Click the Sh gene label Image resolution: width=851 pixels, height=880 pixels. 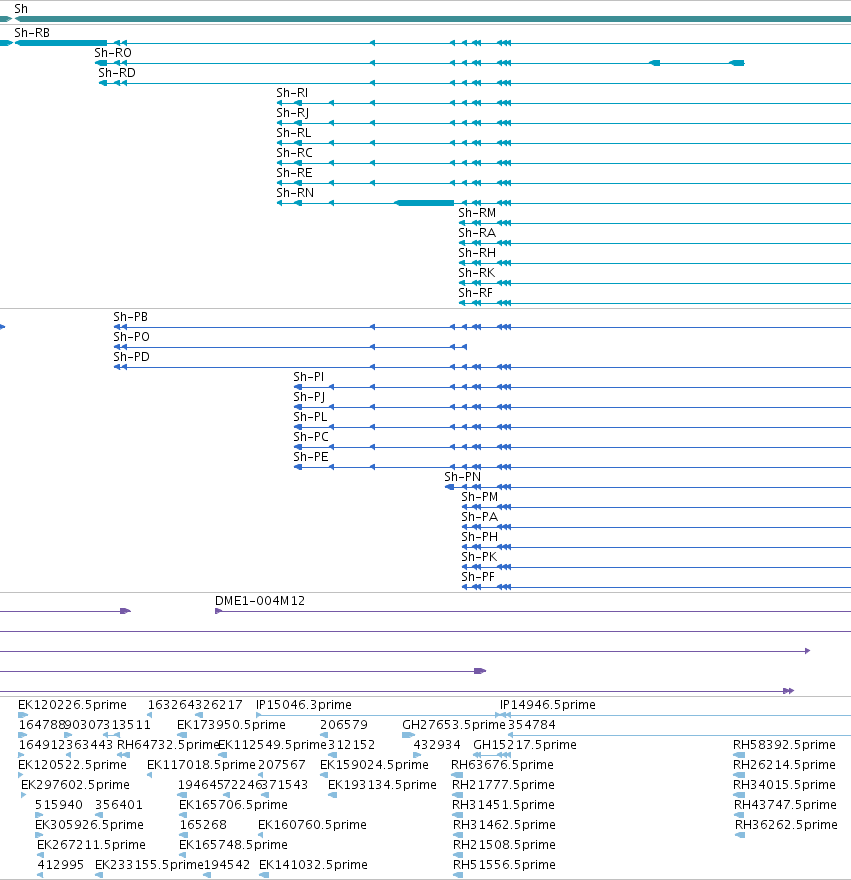tap(21, 8)
